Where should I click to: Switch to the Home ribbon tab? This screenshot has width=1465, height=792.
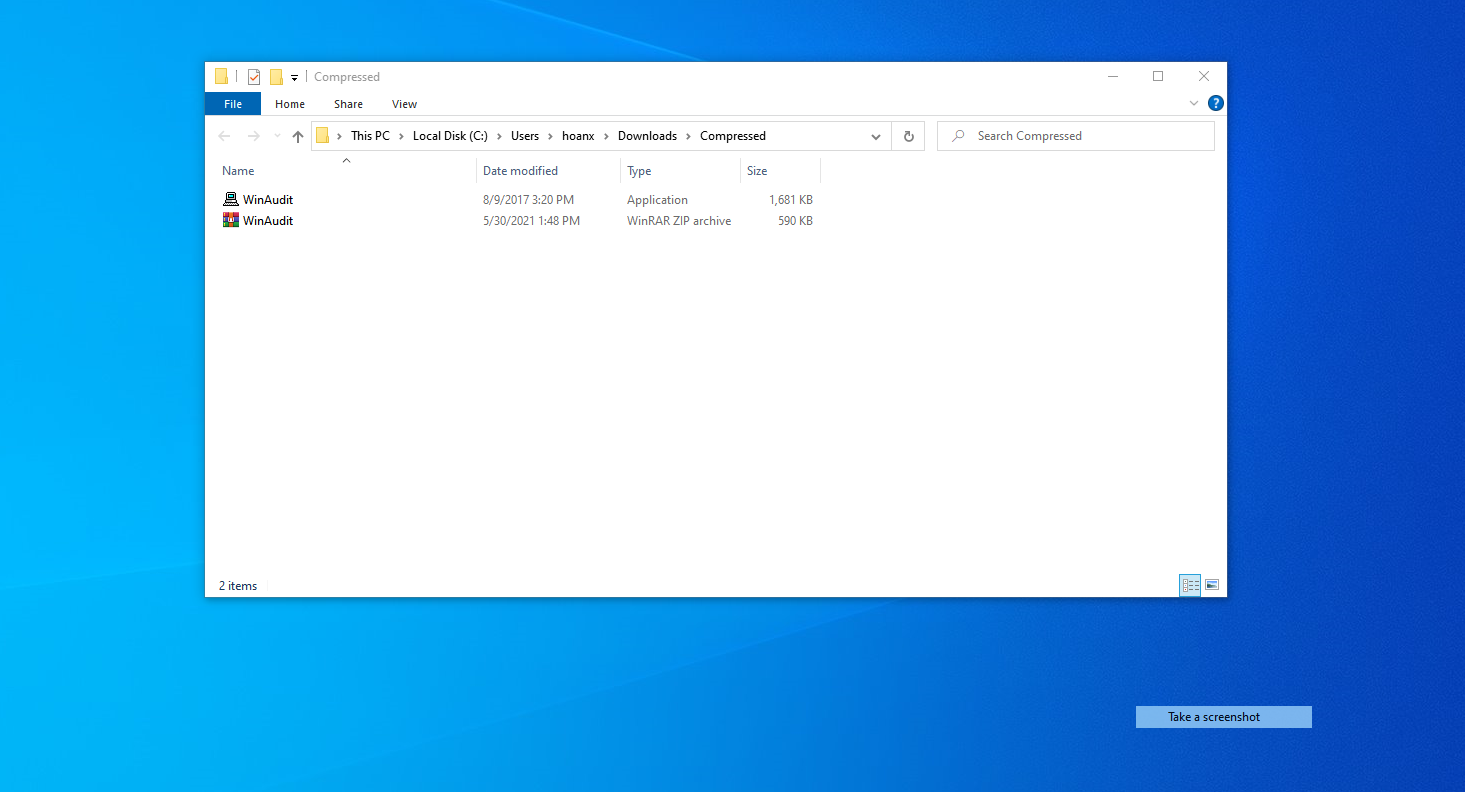pos(290,104)
